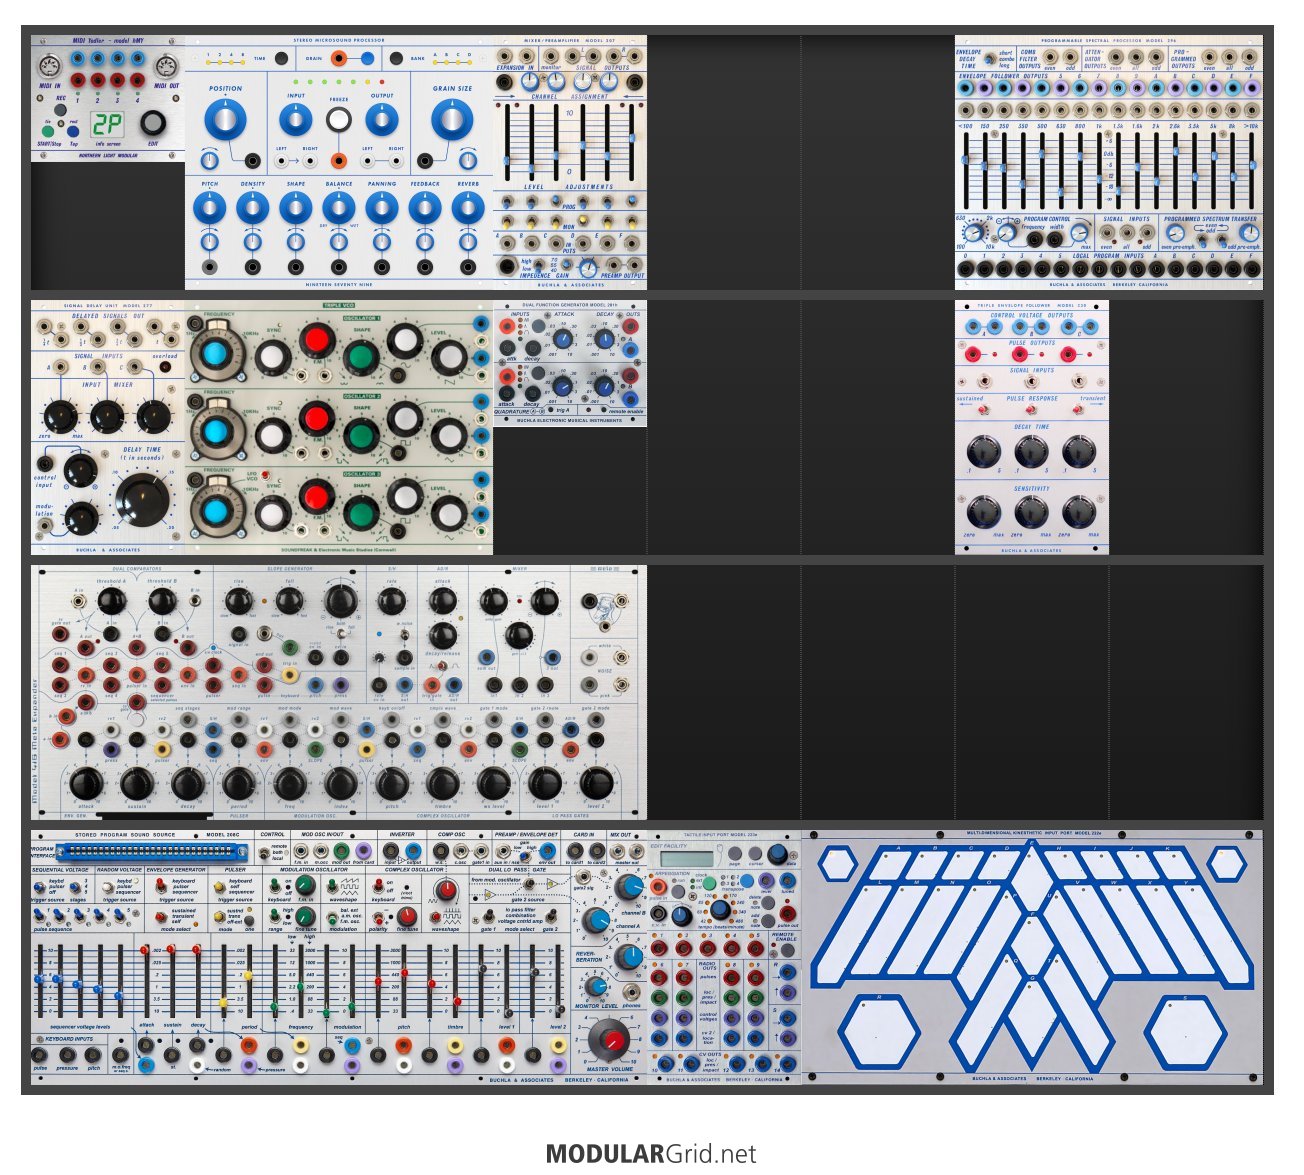
Task: Click Oscillator 1 blue FREQUENCY dial on Triple VCO
Action: [x=215, y=354]
